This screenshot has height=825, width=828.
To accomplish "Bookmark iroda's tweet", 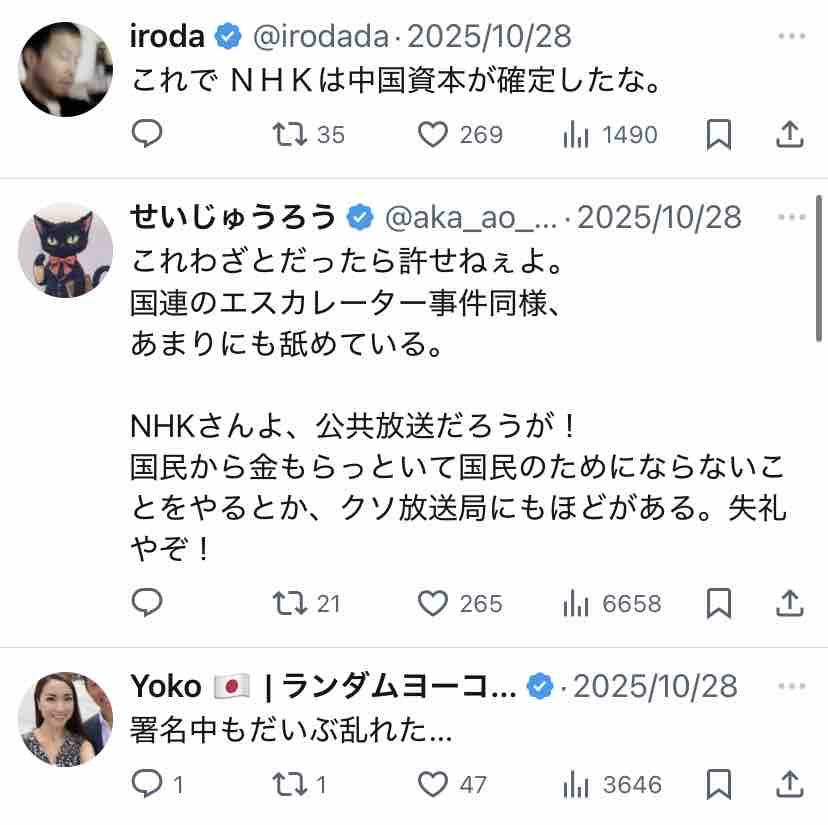I will tap(719, 134).
